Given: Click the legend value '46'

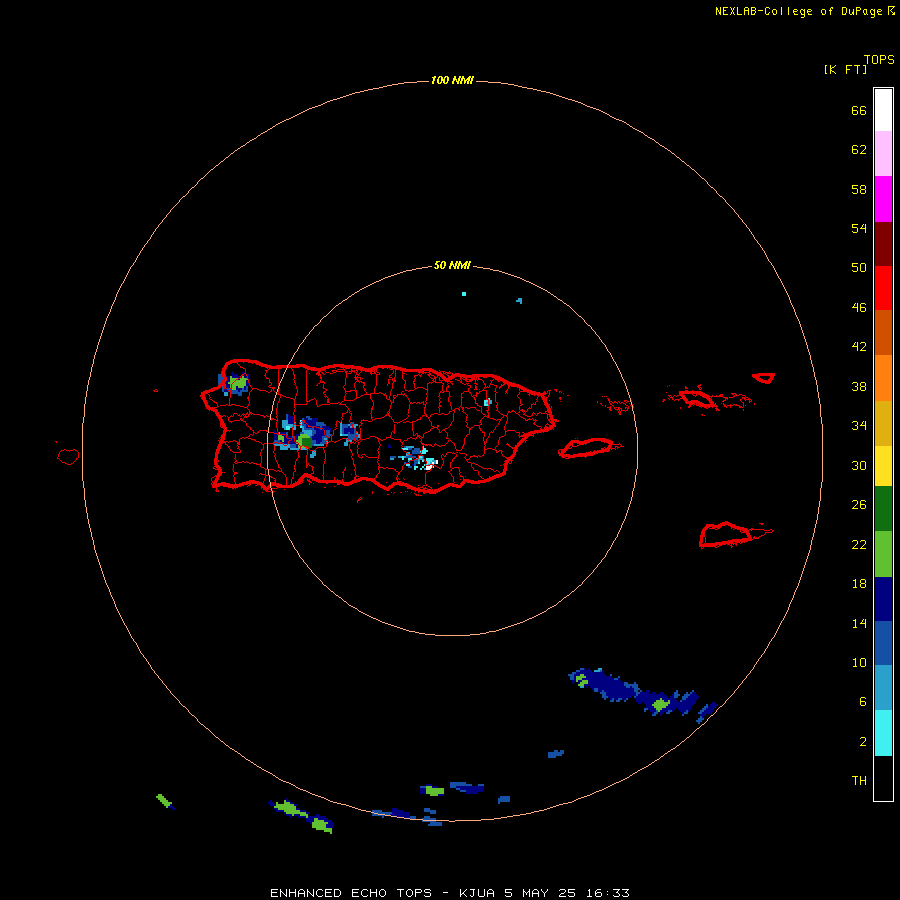Looking at the screenshot, I should pyautogui.click(x=859, y=308).
